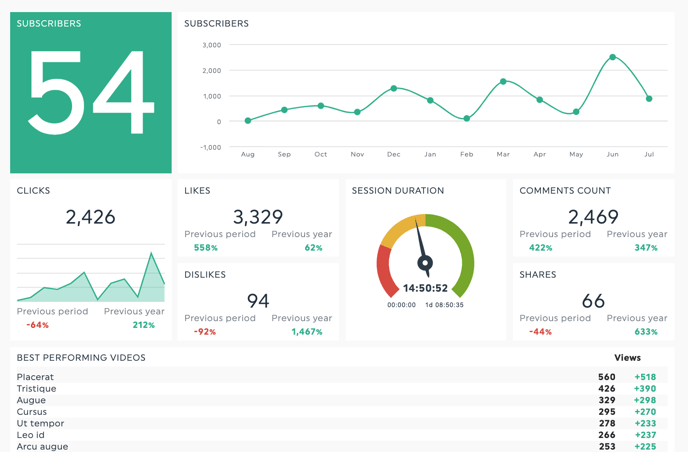Viewport: 688px width, 452px height.
Task: Click the Jul data point at chart end
Action: tap(650, 99)
